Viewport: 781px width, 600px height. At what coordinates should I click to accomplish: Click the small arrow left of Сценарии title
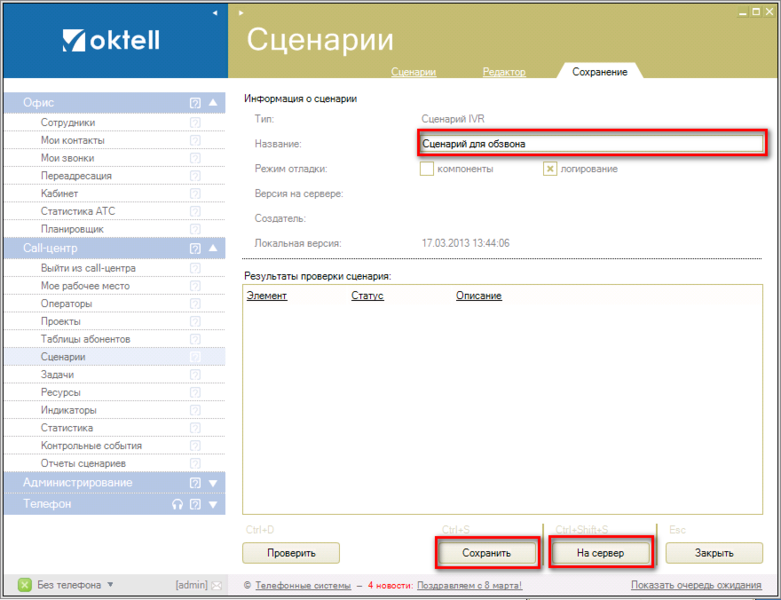(x=241, y=13)
